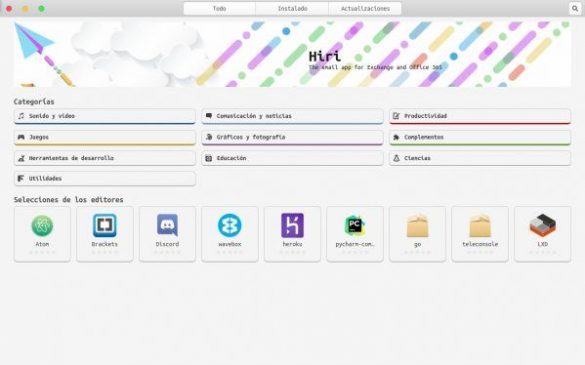Open the LXD app icon

(542, 225)
